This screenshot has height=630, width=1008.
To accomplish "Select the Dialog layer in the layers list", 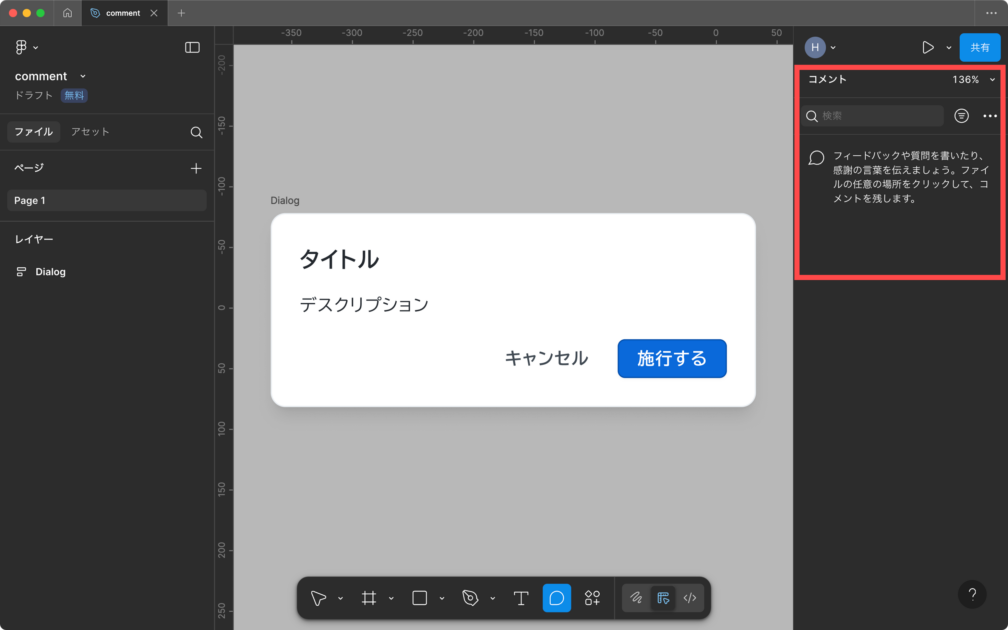I will coord(50,272).
